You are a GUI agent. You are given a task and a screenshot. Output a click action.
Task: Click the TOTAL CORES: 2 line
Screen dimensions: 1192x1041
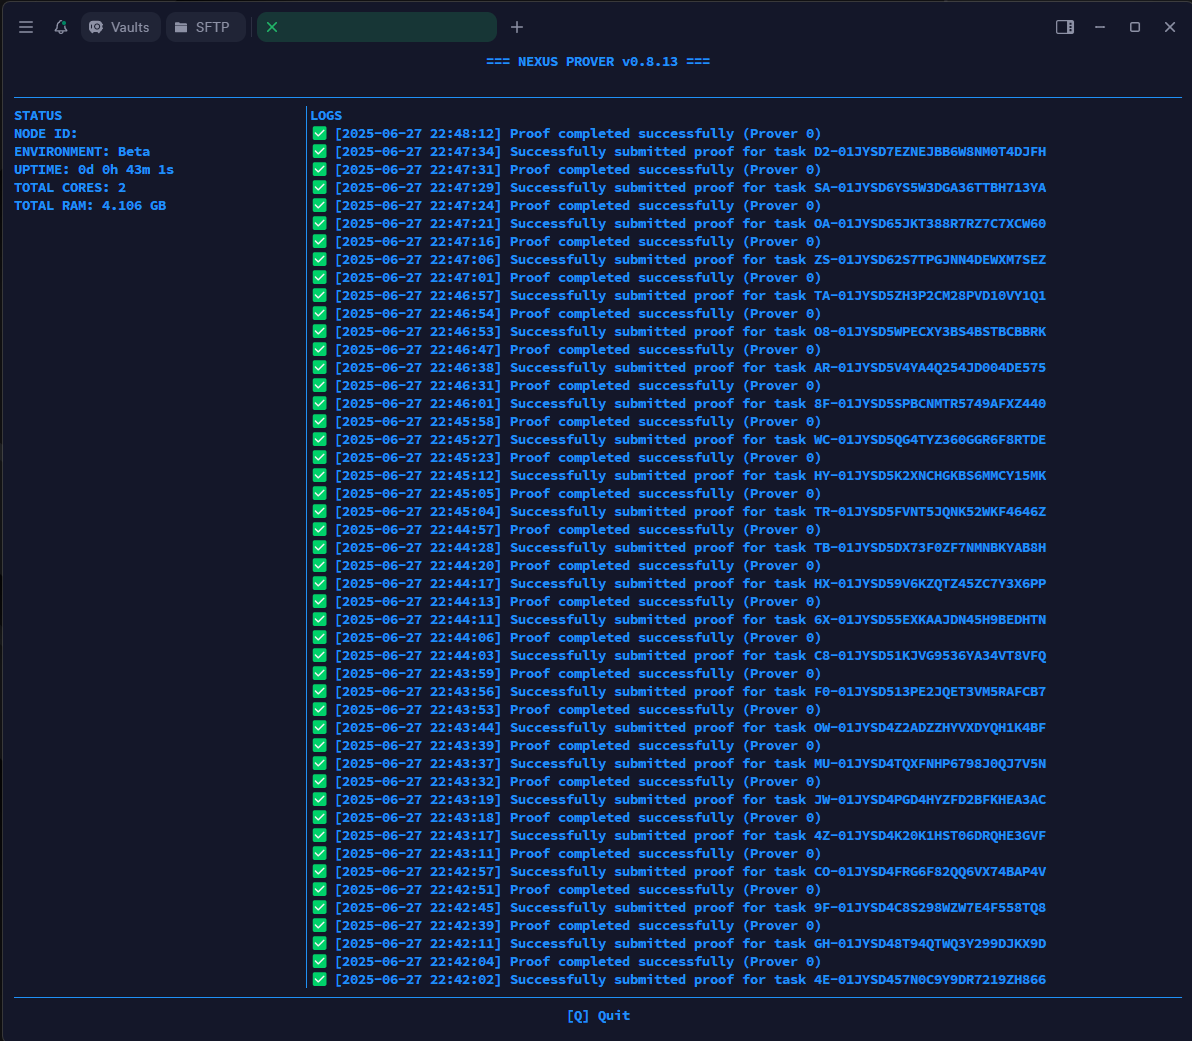click(70, 188)
